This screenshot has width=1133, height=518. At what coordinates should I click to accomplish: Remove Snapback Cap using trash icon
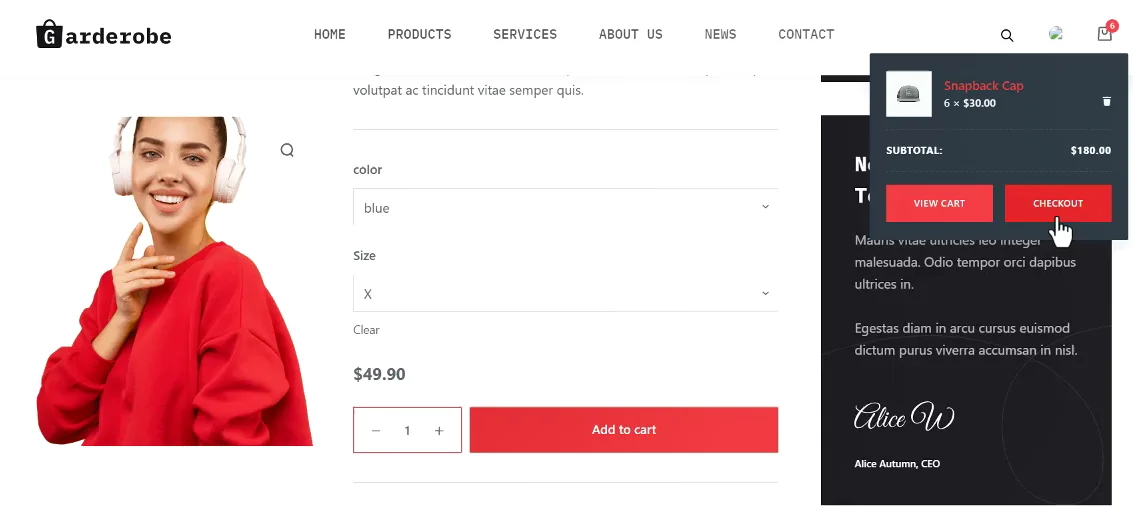pyautogui.click(x=1106, y=101)
